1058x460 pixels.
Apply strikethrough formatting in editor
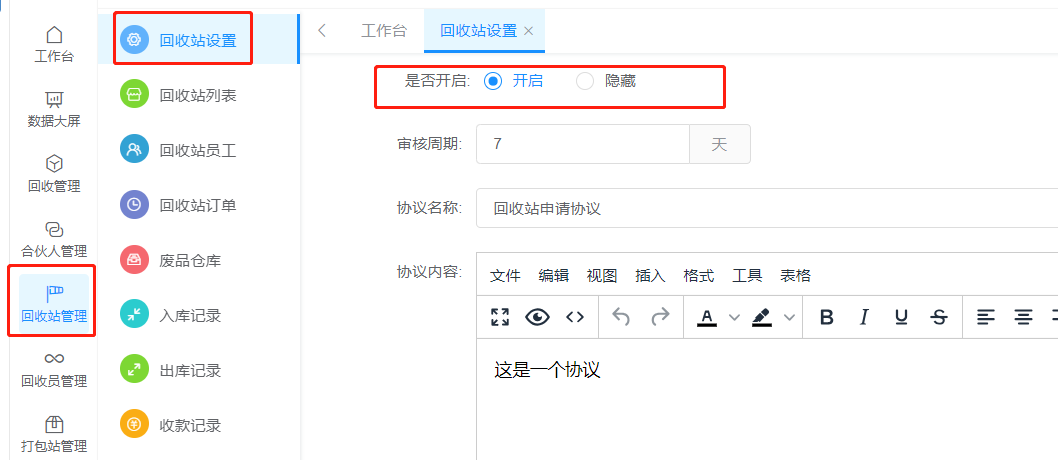(939, 317)
